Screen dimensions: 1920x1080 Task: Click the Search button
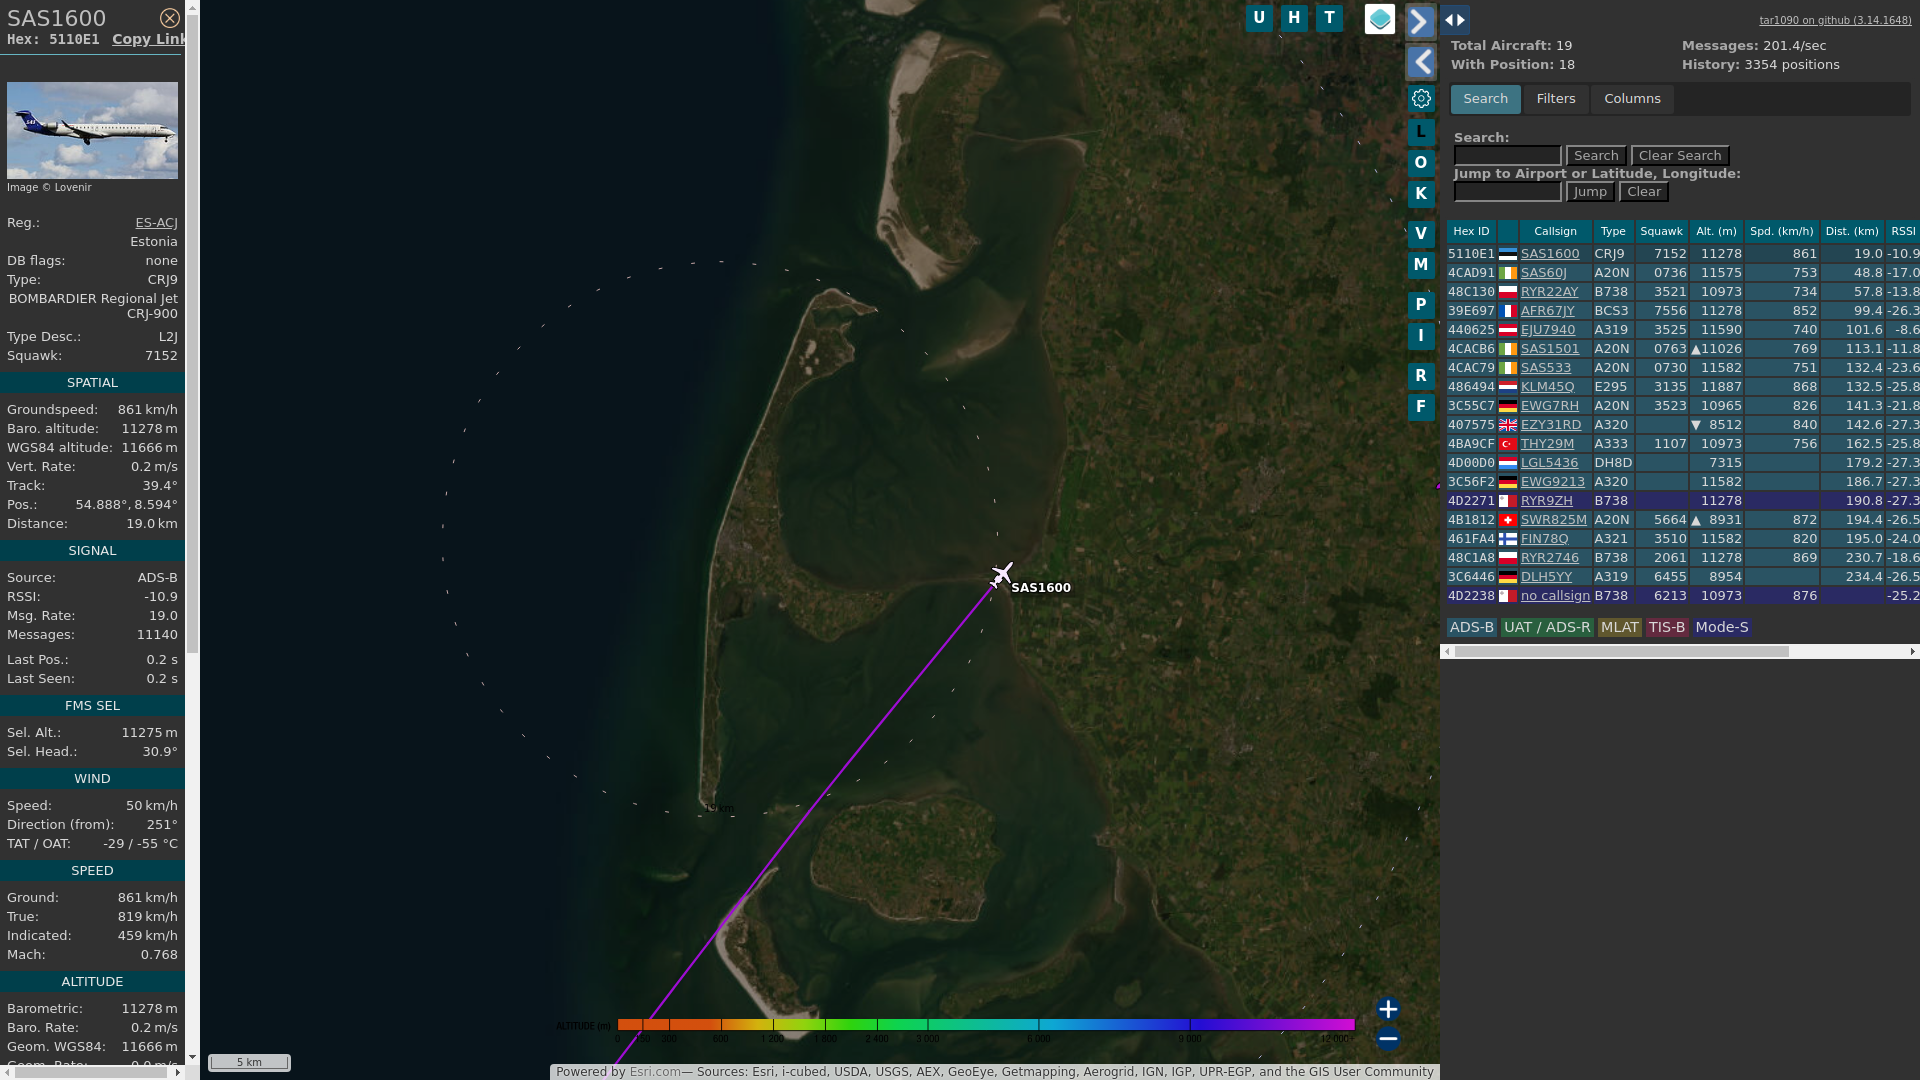1596,156
